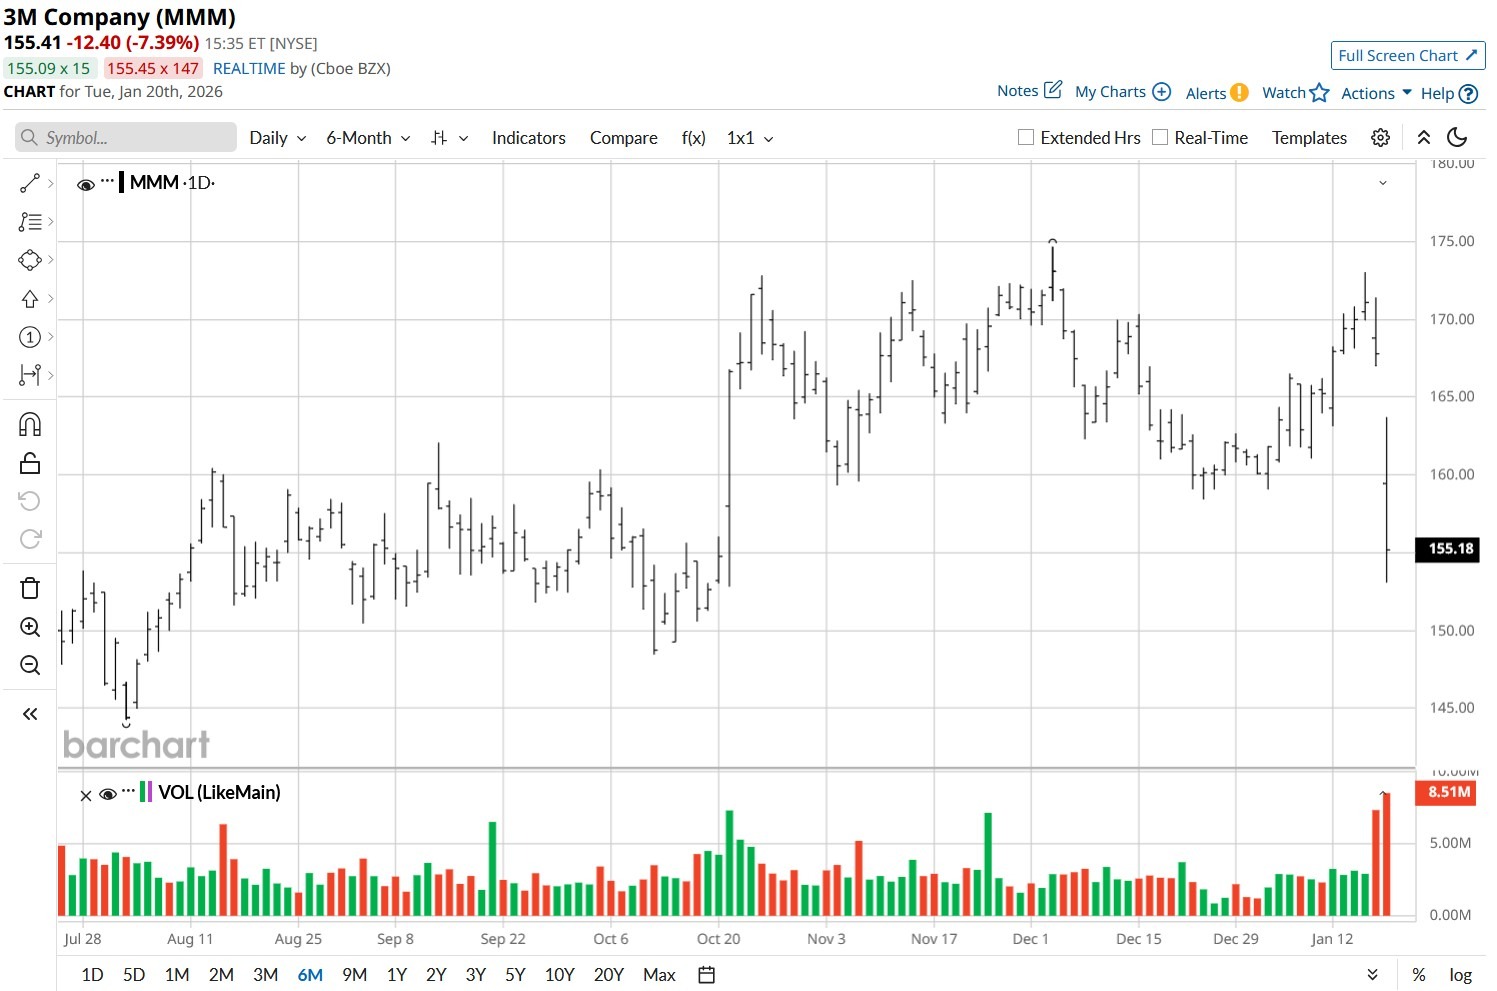Collapse the toolbar with double-chevron up icon
The width and height of the screenshot is (1497, 991).
(x=1424, y=138)
